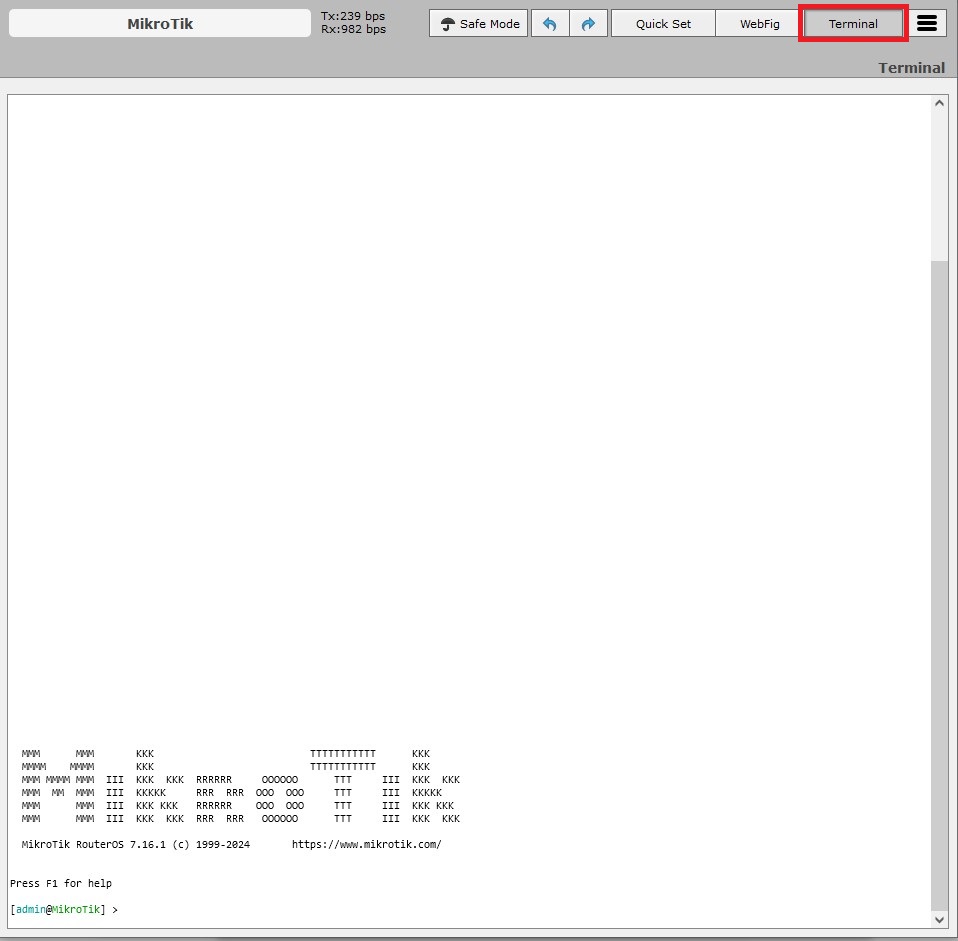The height and width of the screenshot is (941, 958).
Task: Click the admin username in prompt
Action: [30, 910]
